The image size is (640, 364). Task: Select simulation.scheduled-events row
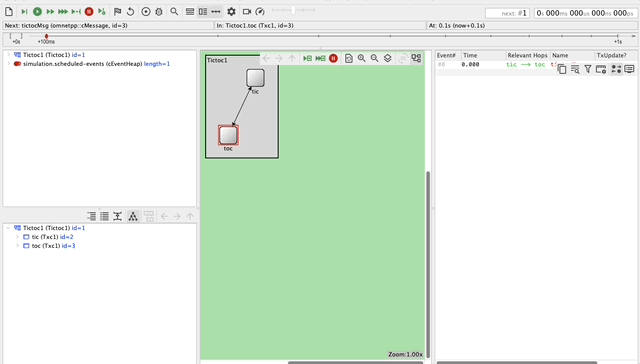tap(96, 64)
